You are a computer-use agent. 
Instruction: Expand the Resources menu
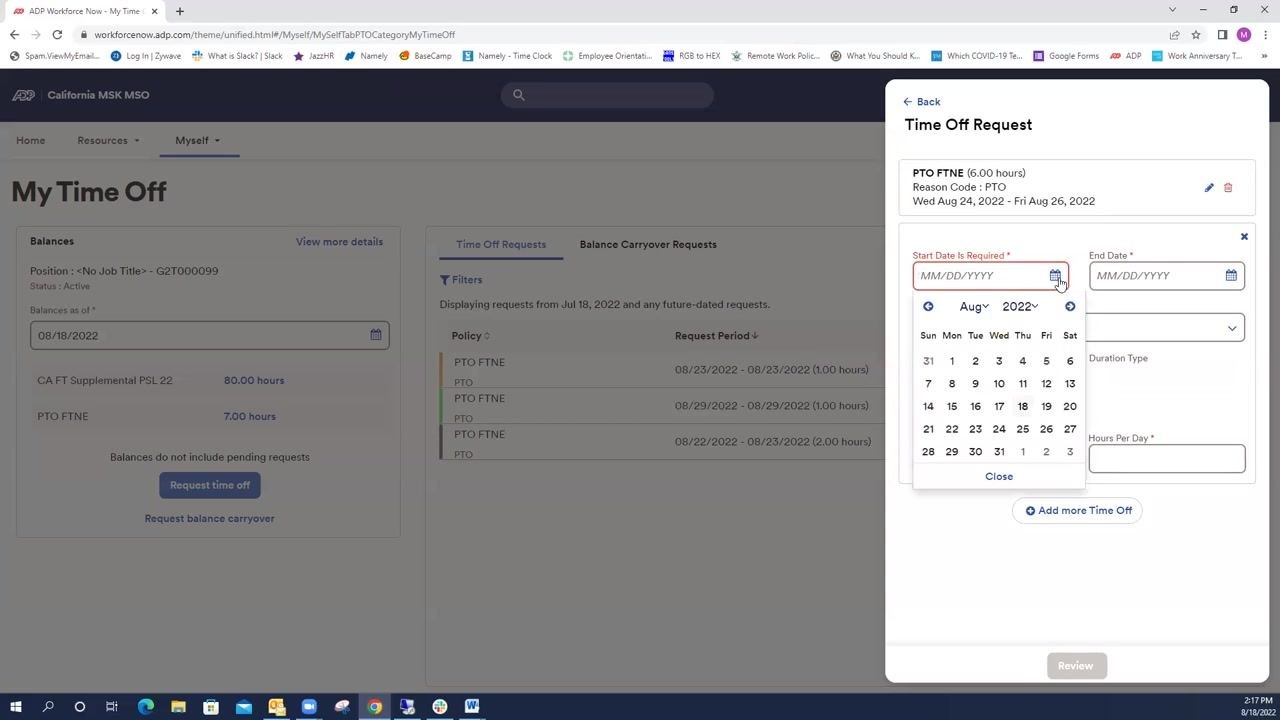pos(108,141)
